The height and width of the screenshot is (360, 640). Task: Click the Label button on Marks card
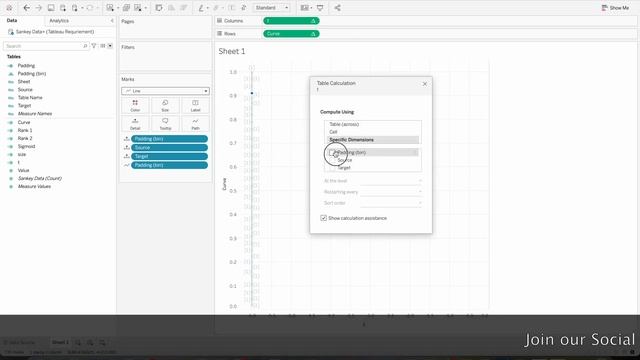pos(196,106)
